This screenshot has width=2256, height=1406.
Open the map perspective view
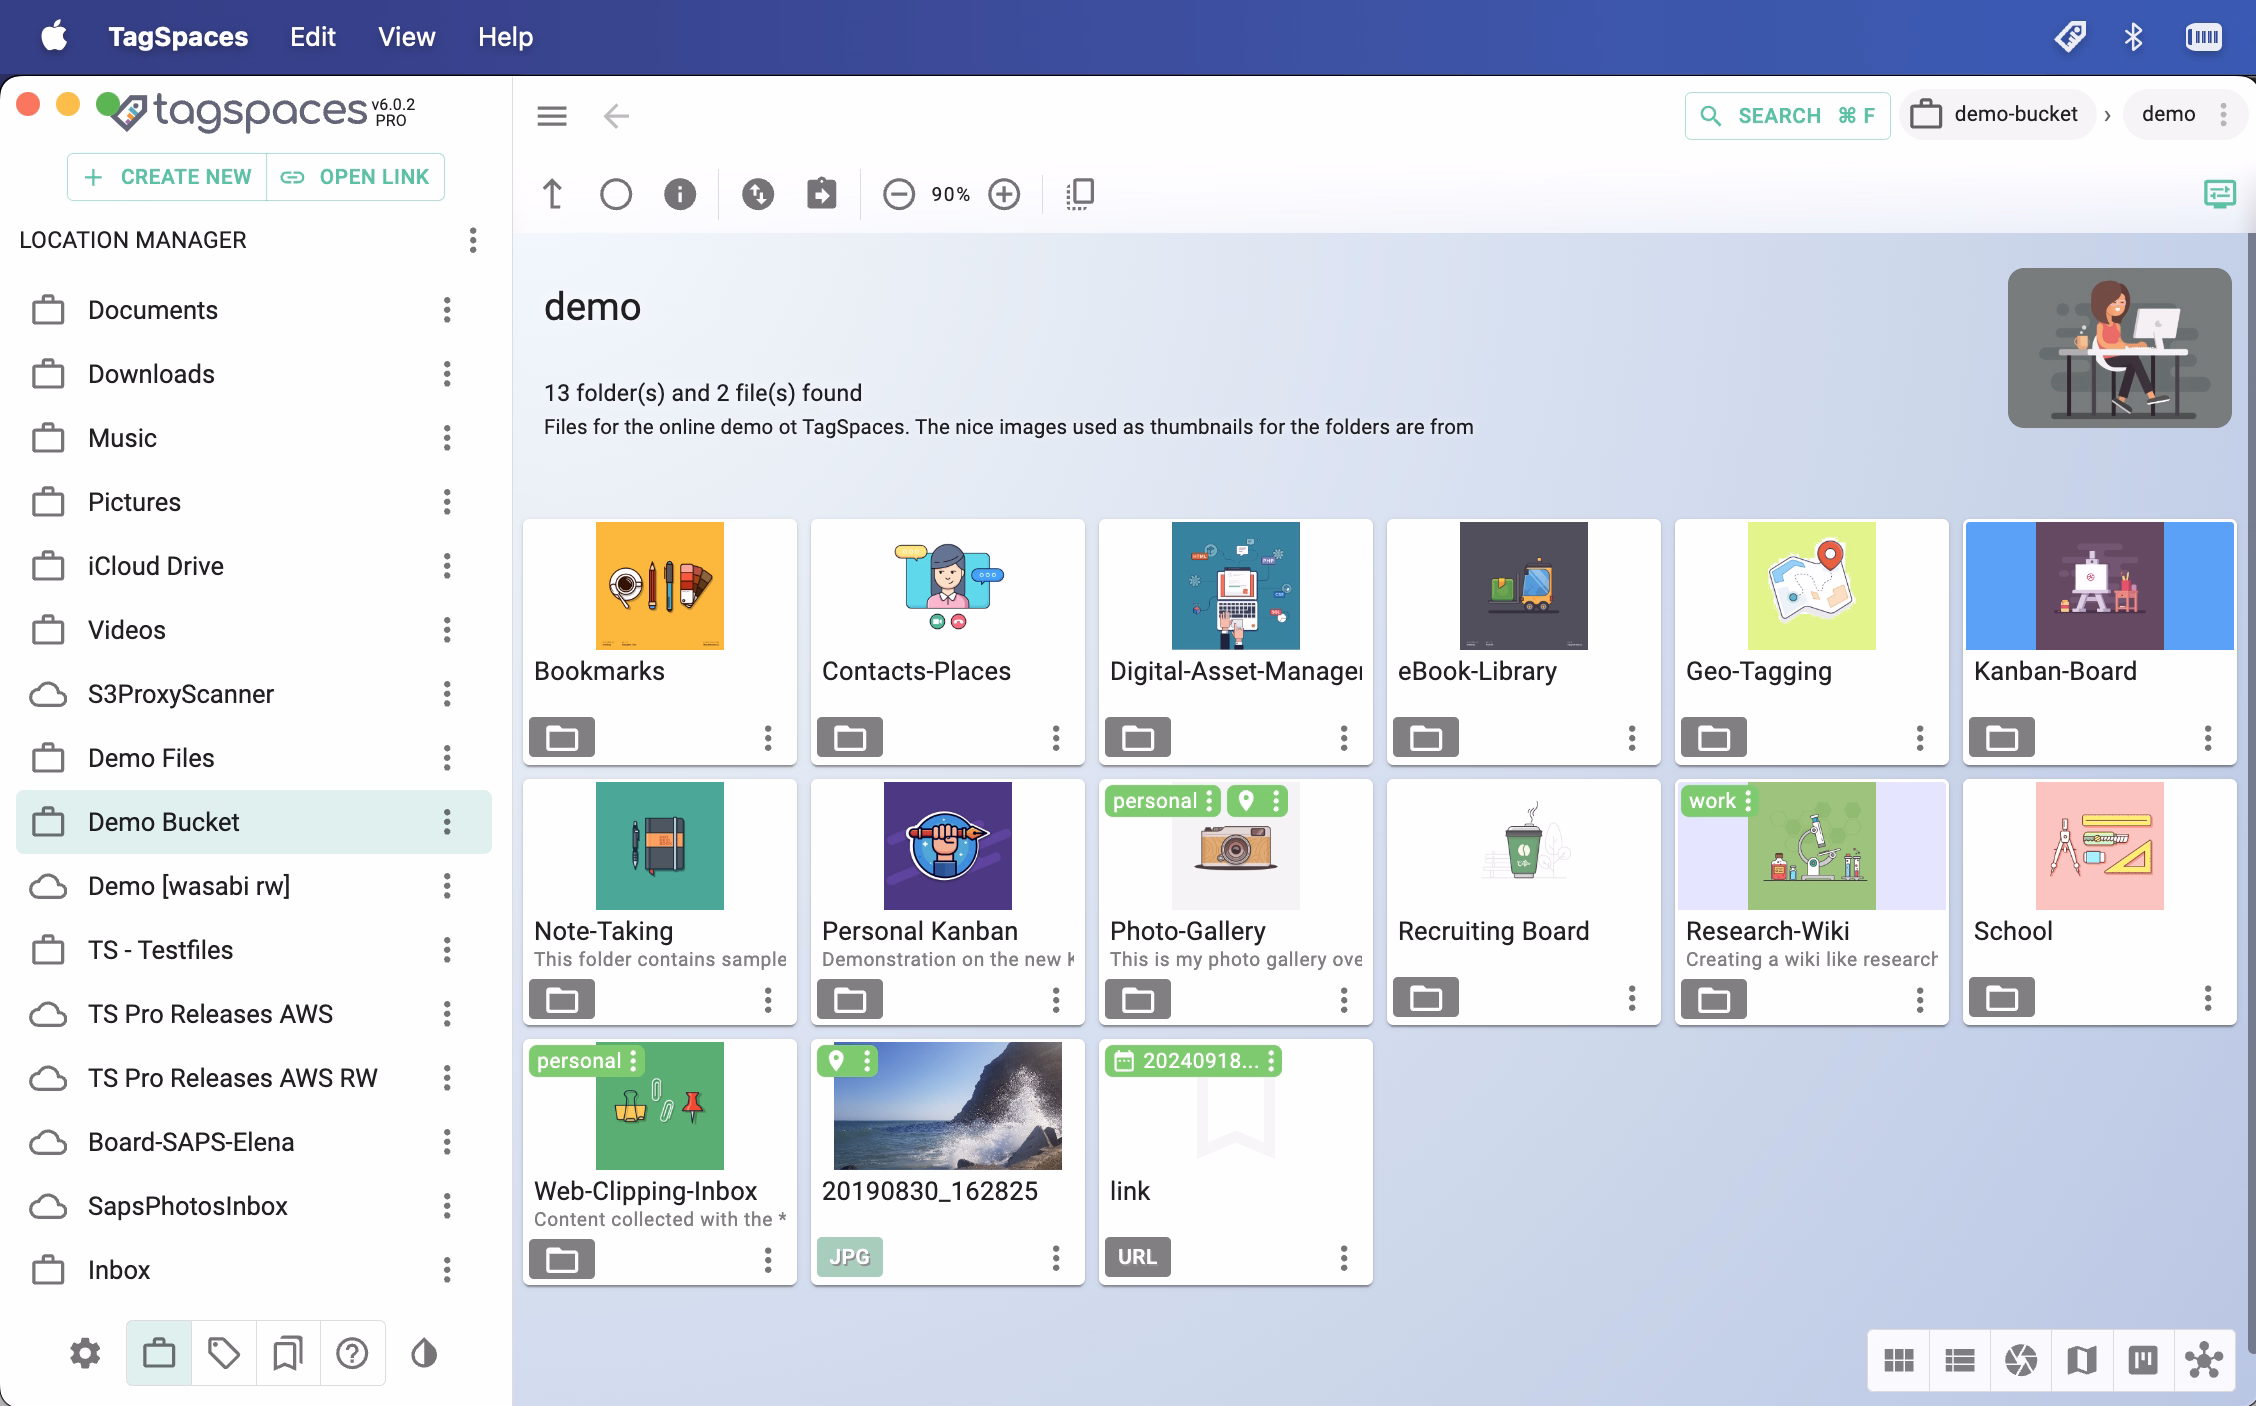click(x=2082, y=1359)
